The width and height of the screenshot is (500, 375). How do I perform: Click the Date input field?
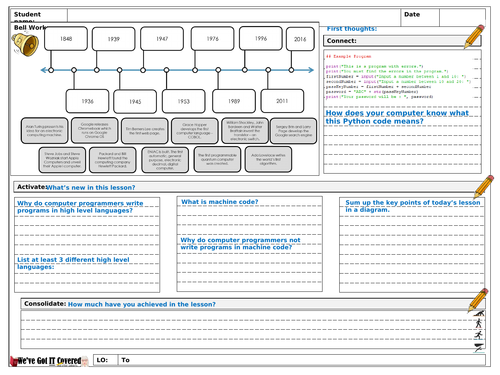tap(462, 17)
